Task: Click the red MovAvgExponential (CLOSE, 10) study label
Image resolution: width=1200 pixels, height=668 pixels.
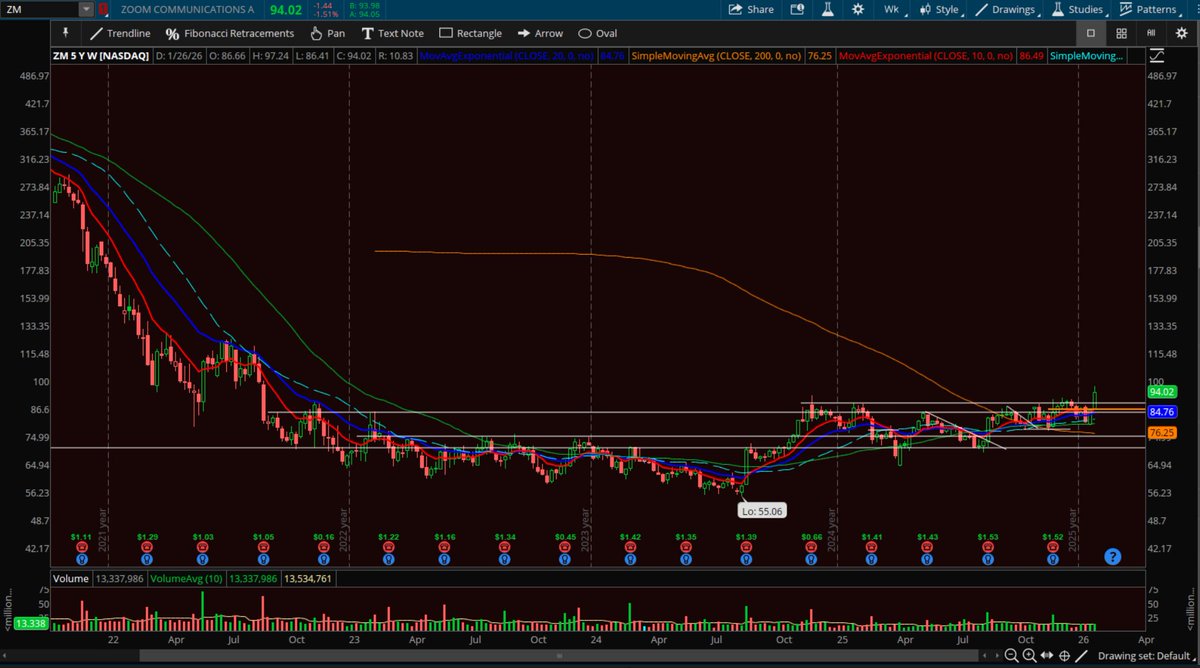Action: 928,57
